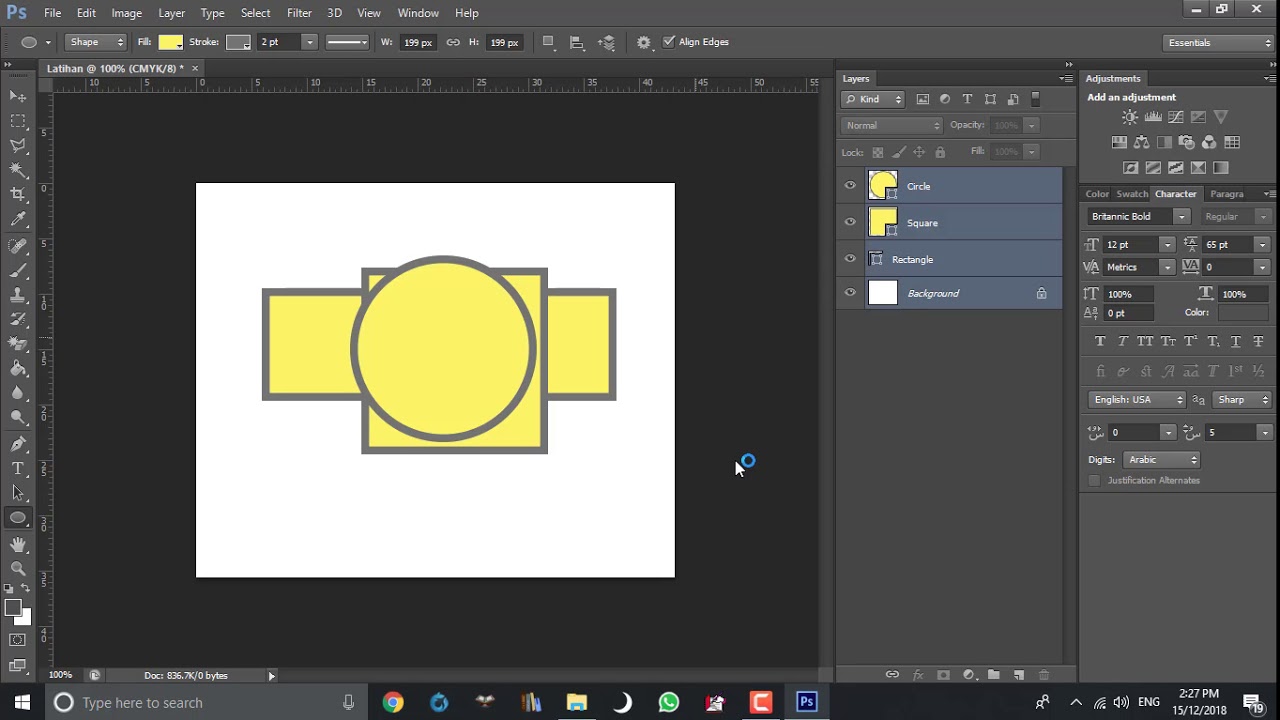Viewport: 1280px width, 720px height.
Task: Delete layer with trash icon
Action: (x=1044, y=675)
